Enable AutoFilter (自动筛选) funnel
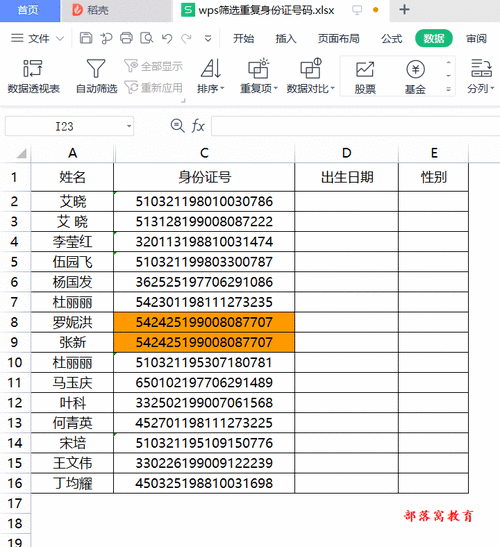500x547 pixels. tap(96, 77)
